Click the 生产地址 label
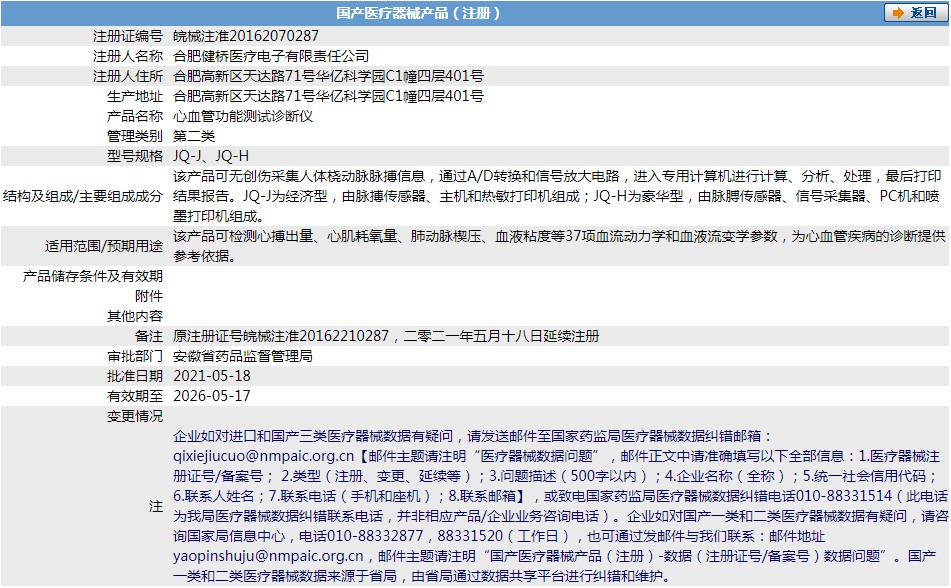The height and width of the screenshot is (588, 951). [x=135, y=96]
